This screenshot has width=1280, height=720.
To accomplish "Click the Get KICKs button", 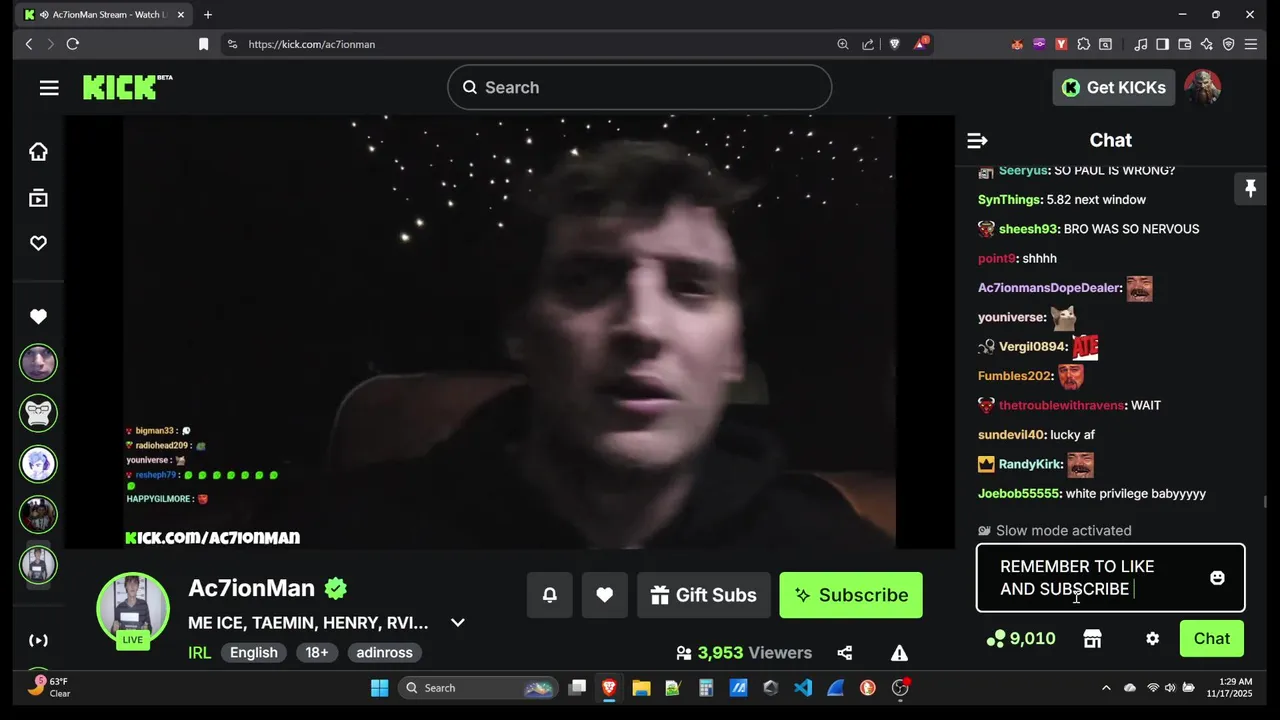I will point(1113,88).
